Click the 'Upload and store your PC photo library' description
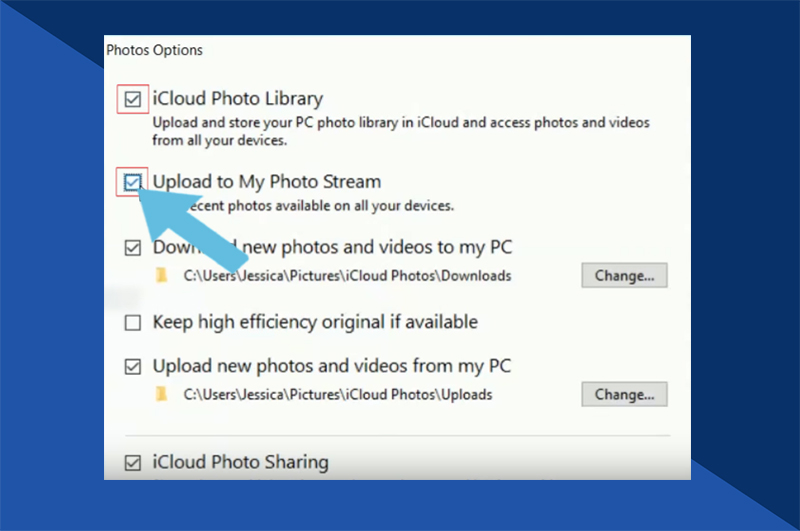The height and width of the screenshot is (531, 800). (x=401, y=131)
